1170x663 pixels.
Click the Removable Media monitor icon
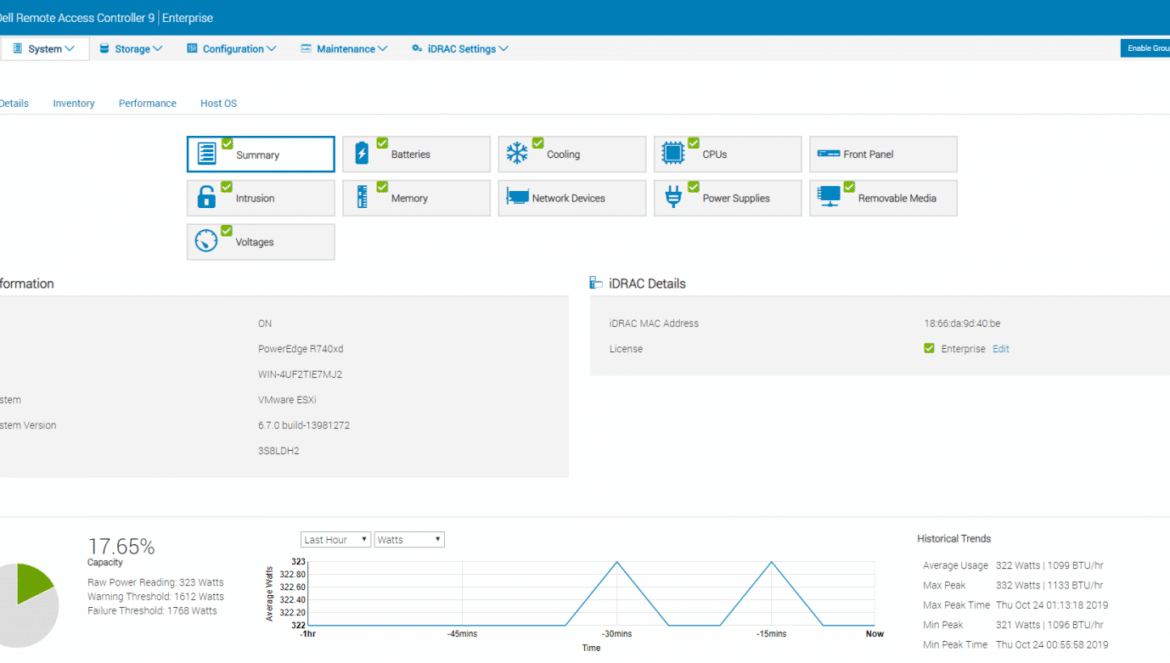point(828,196)
